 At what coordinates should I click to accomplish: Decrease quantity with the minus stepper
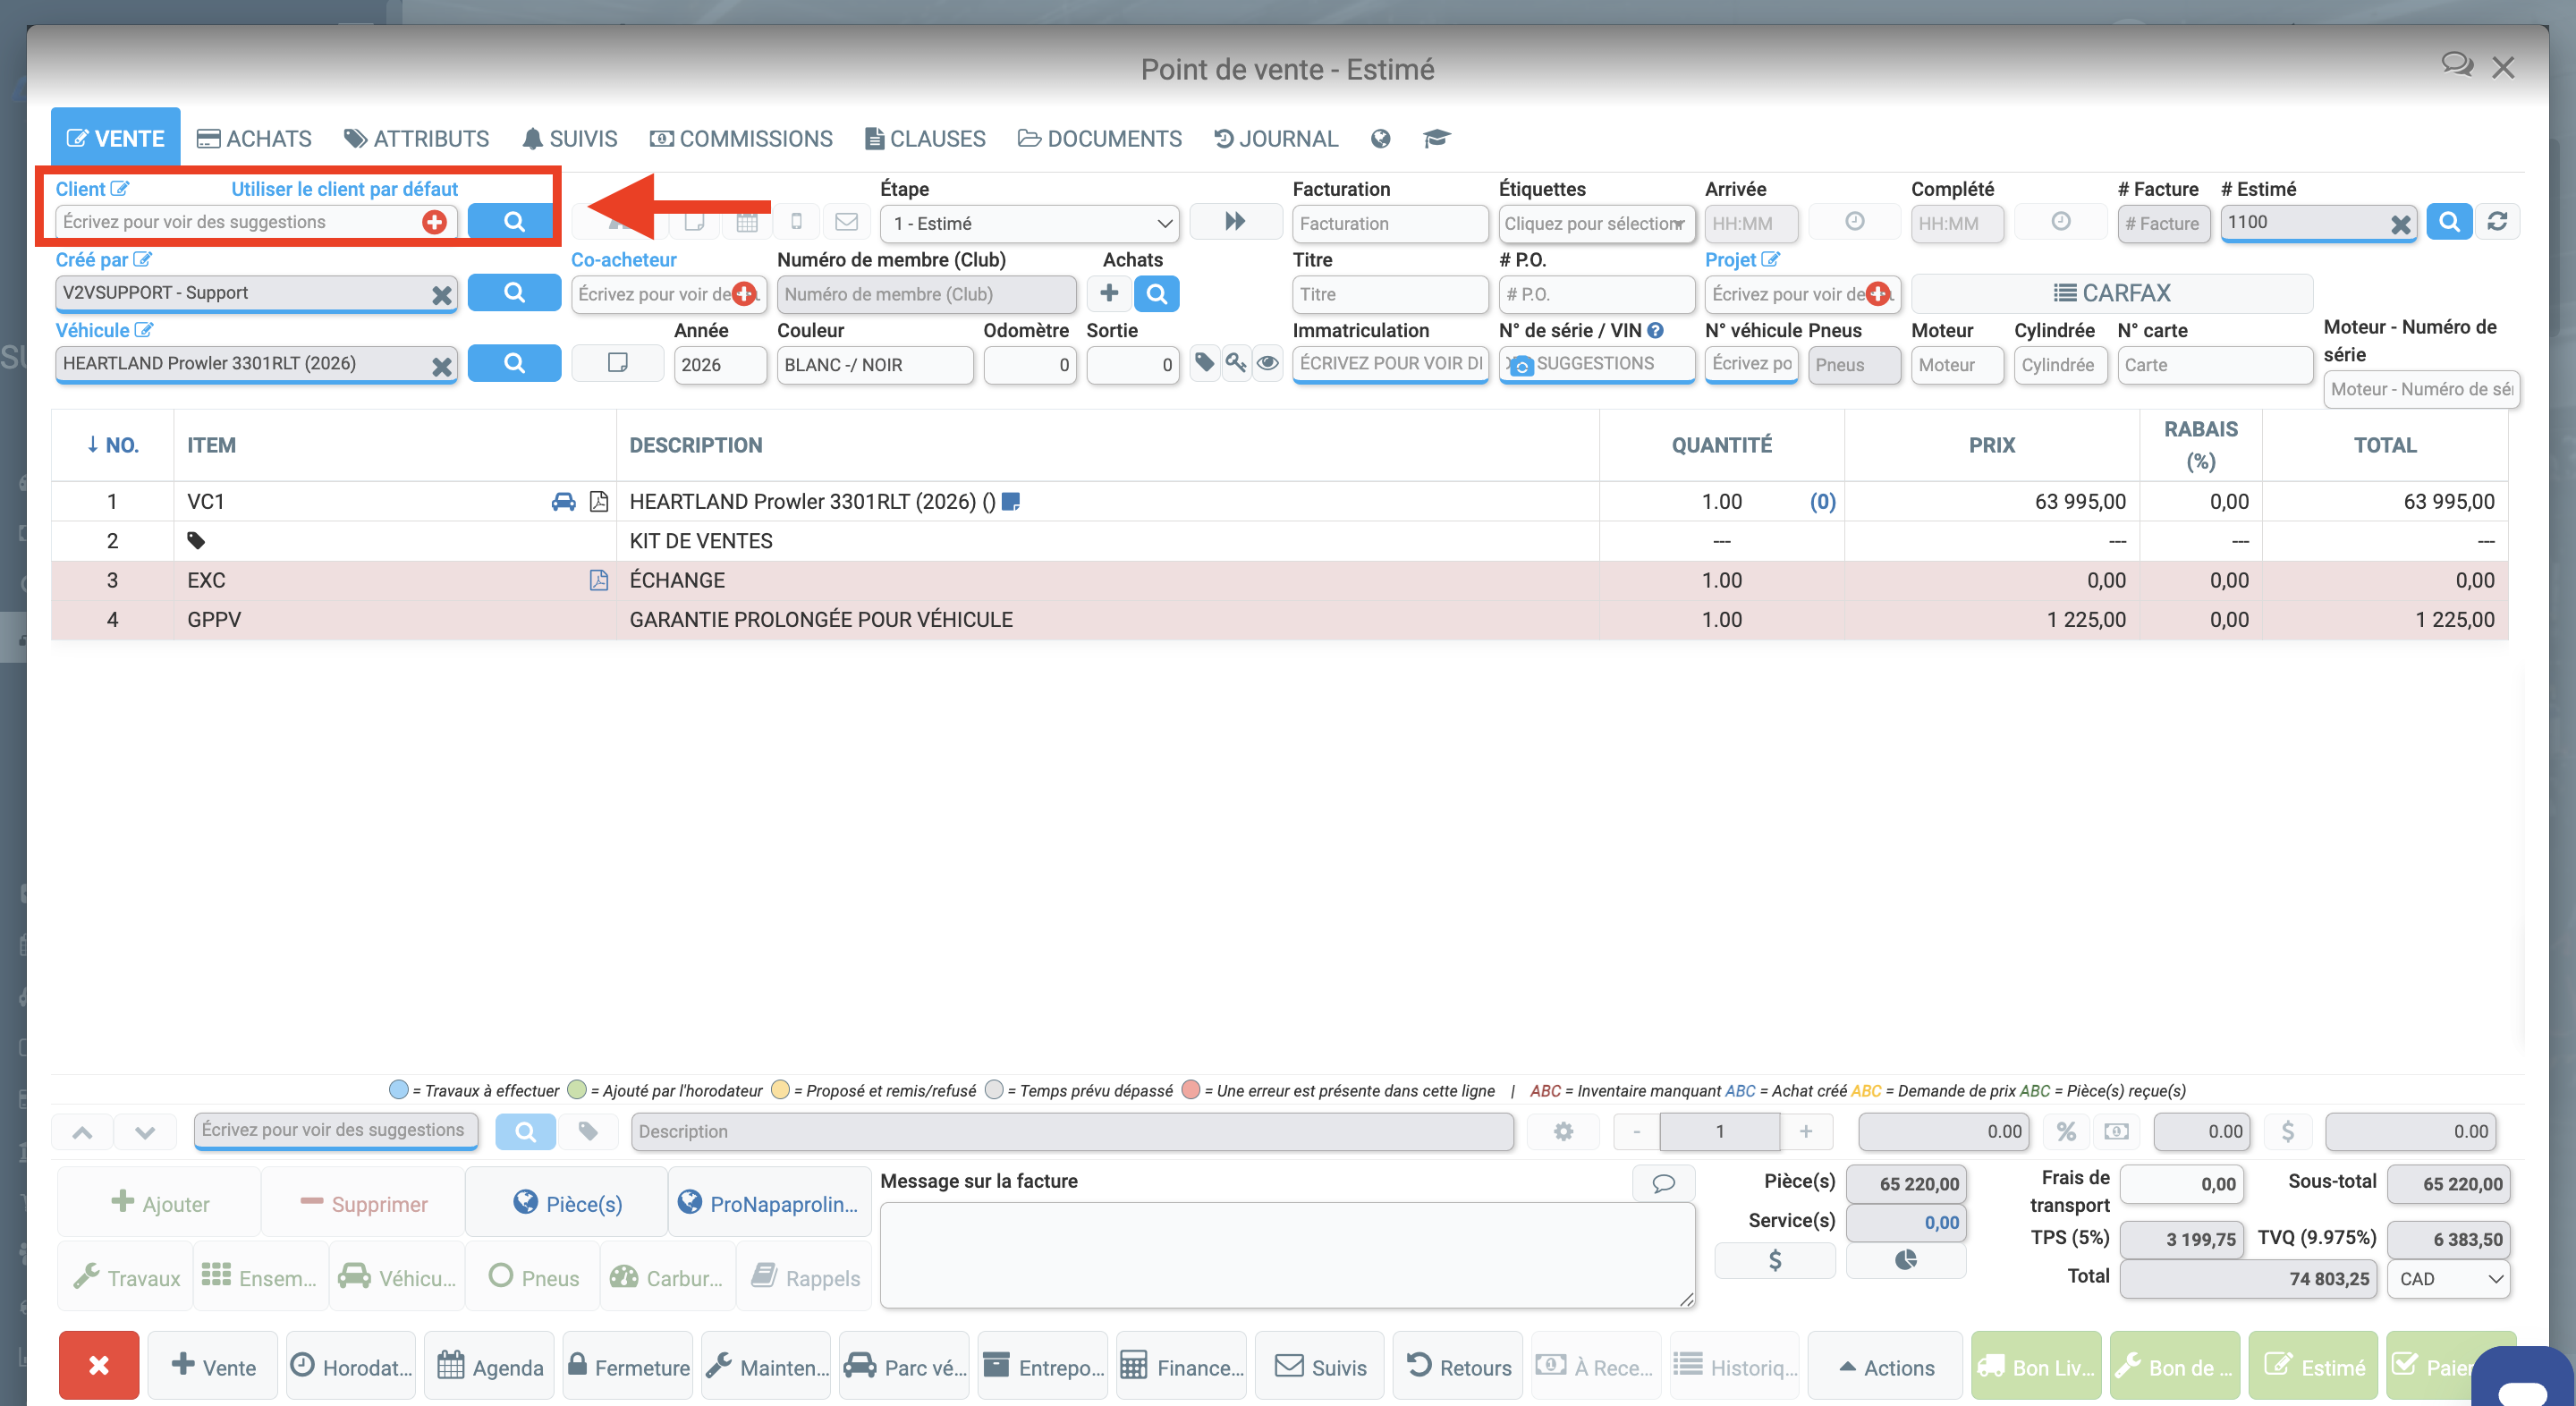(x=1636, y=1131)
